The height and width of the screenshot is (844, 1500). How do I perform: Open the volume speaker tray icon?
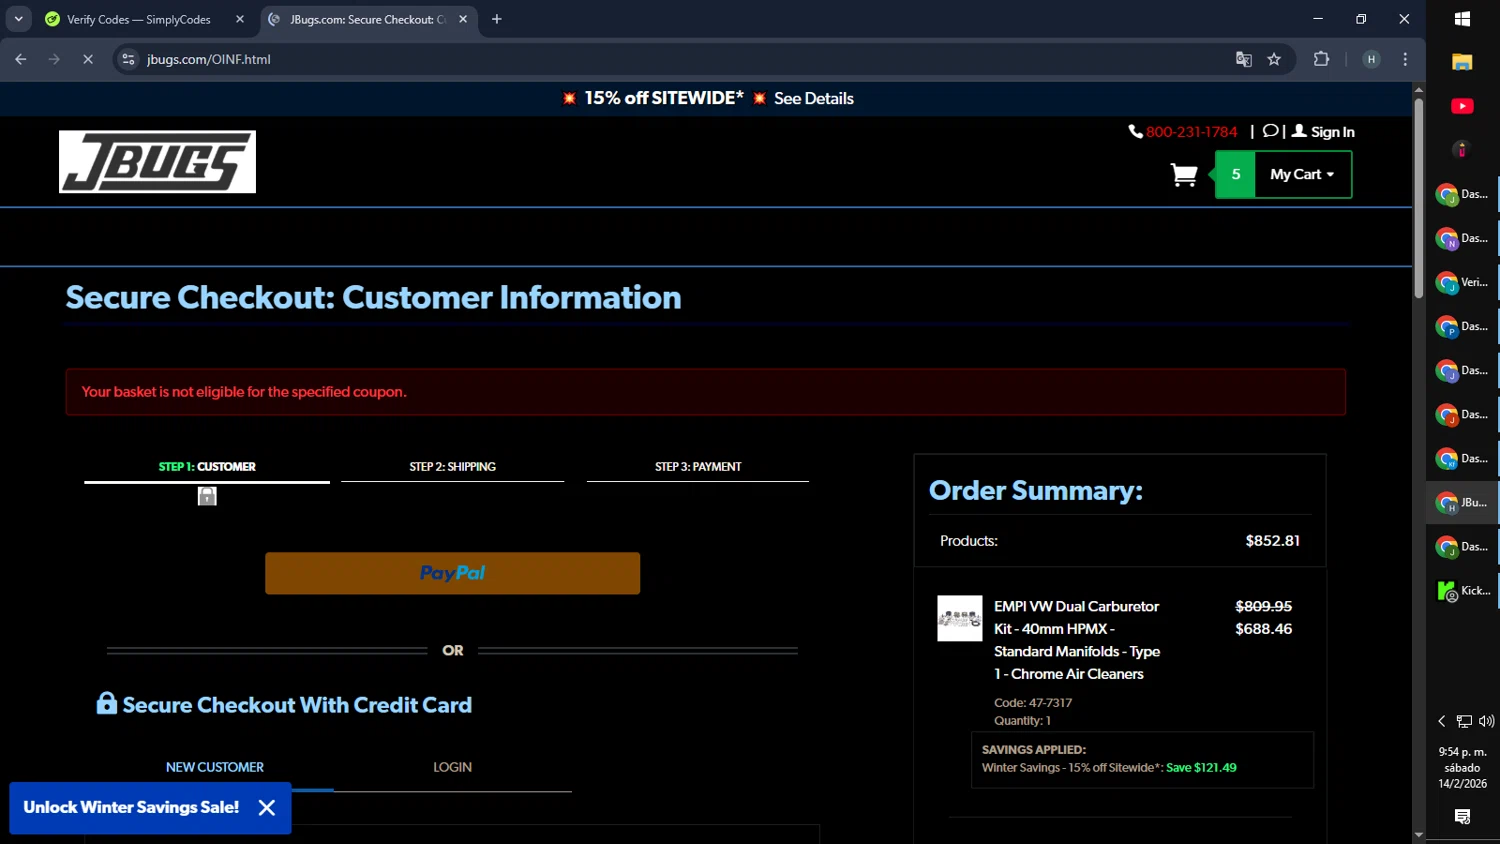[x=1486, y=721]
